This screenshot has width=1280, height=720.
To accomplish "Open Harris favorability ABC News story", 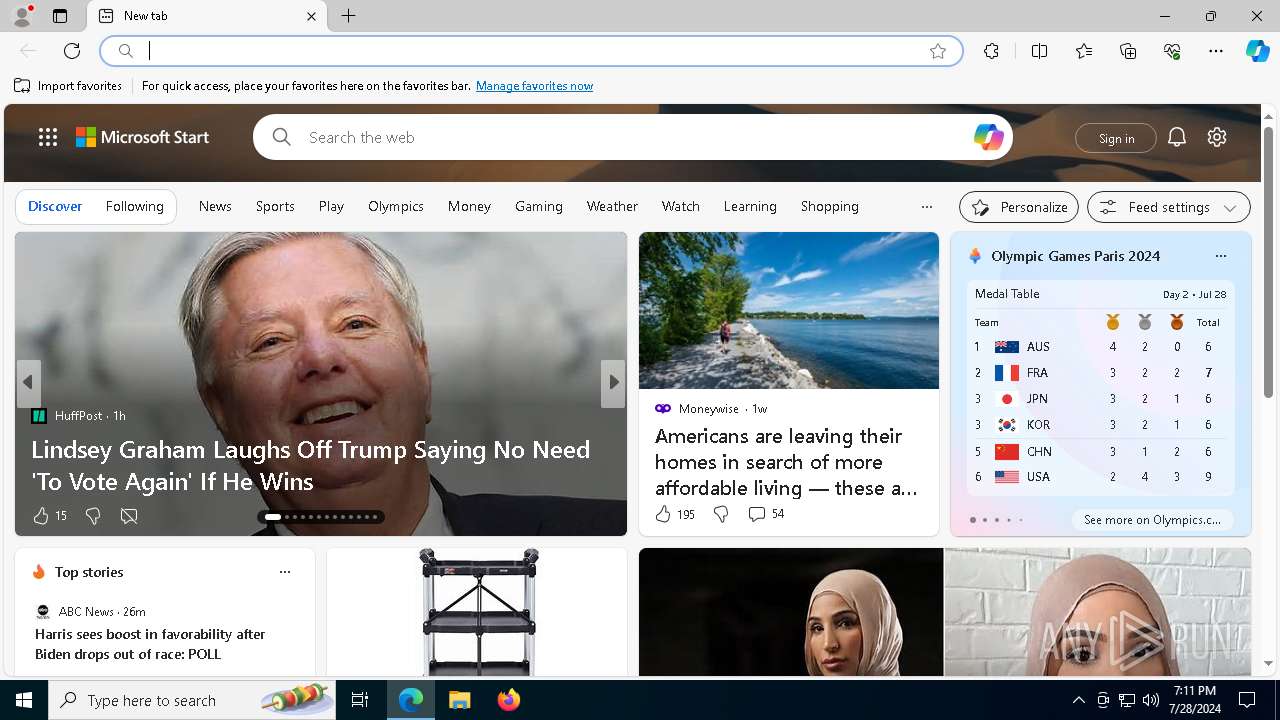I will (x=150, y=644).
